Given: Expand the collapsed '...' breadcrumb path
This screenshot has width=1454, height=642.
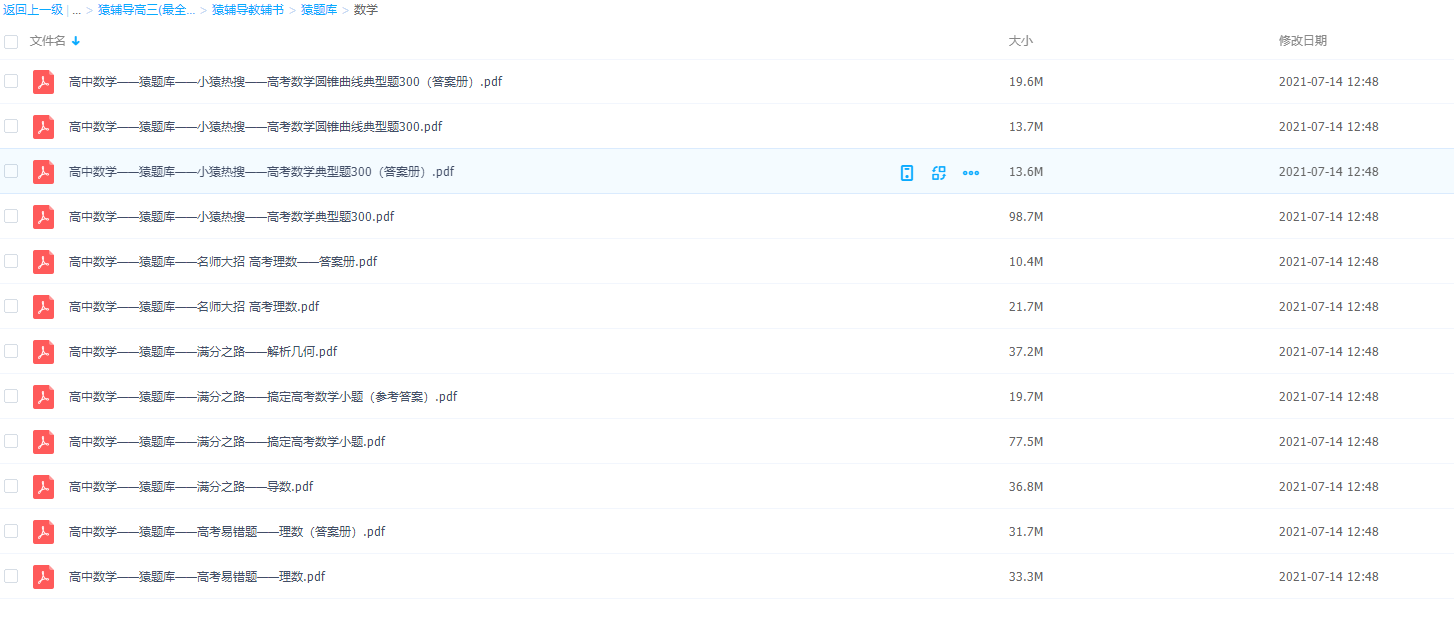Looking at the screenshot, I should pos(76,10).
